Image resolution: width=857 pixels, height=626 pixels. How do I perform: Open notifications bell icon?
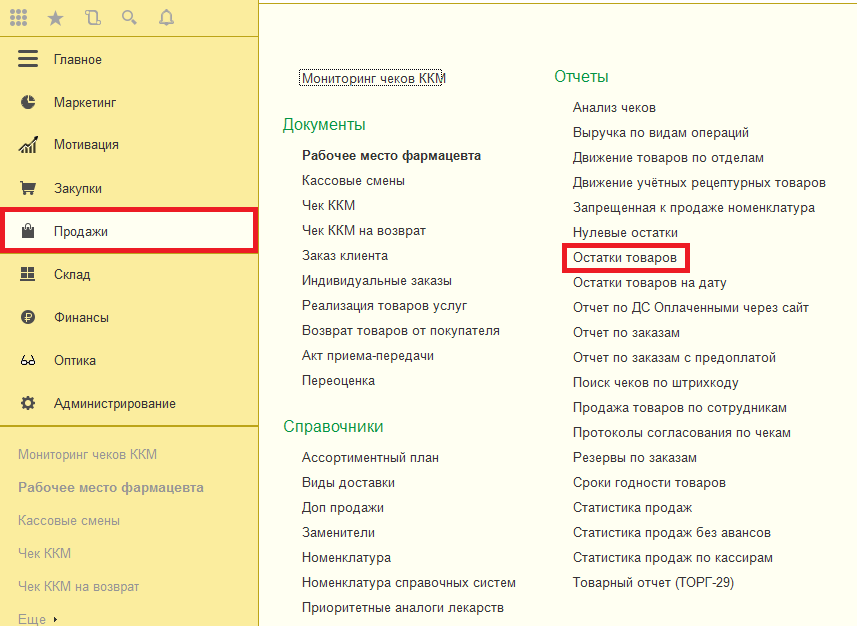(166, 17)
